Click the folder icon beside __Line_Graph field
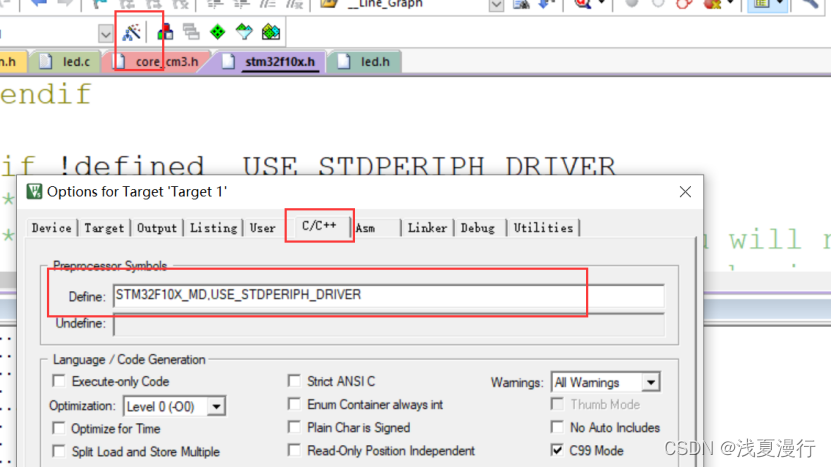 pyautogui.click(x=329, y=4)
